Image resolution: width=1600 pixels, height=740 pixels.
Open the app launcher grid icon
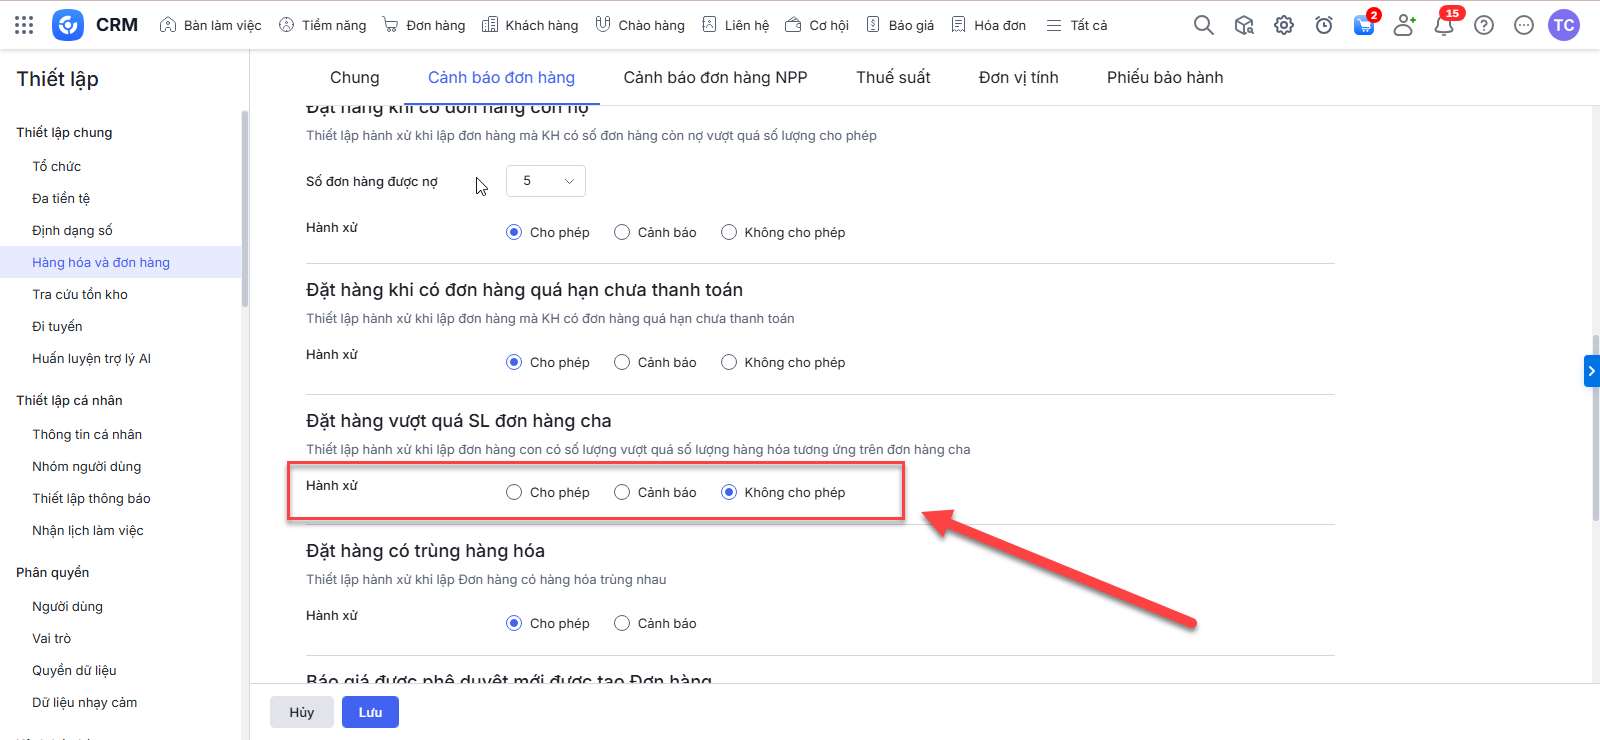point(24,25)
